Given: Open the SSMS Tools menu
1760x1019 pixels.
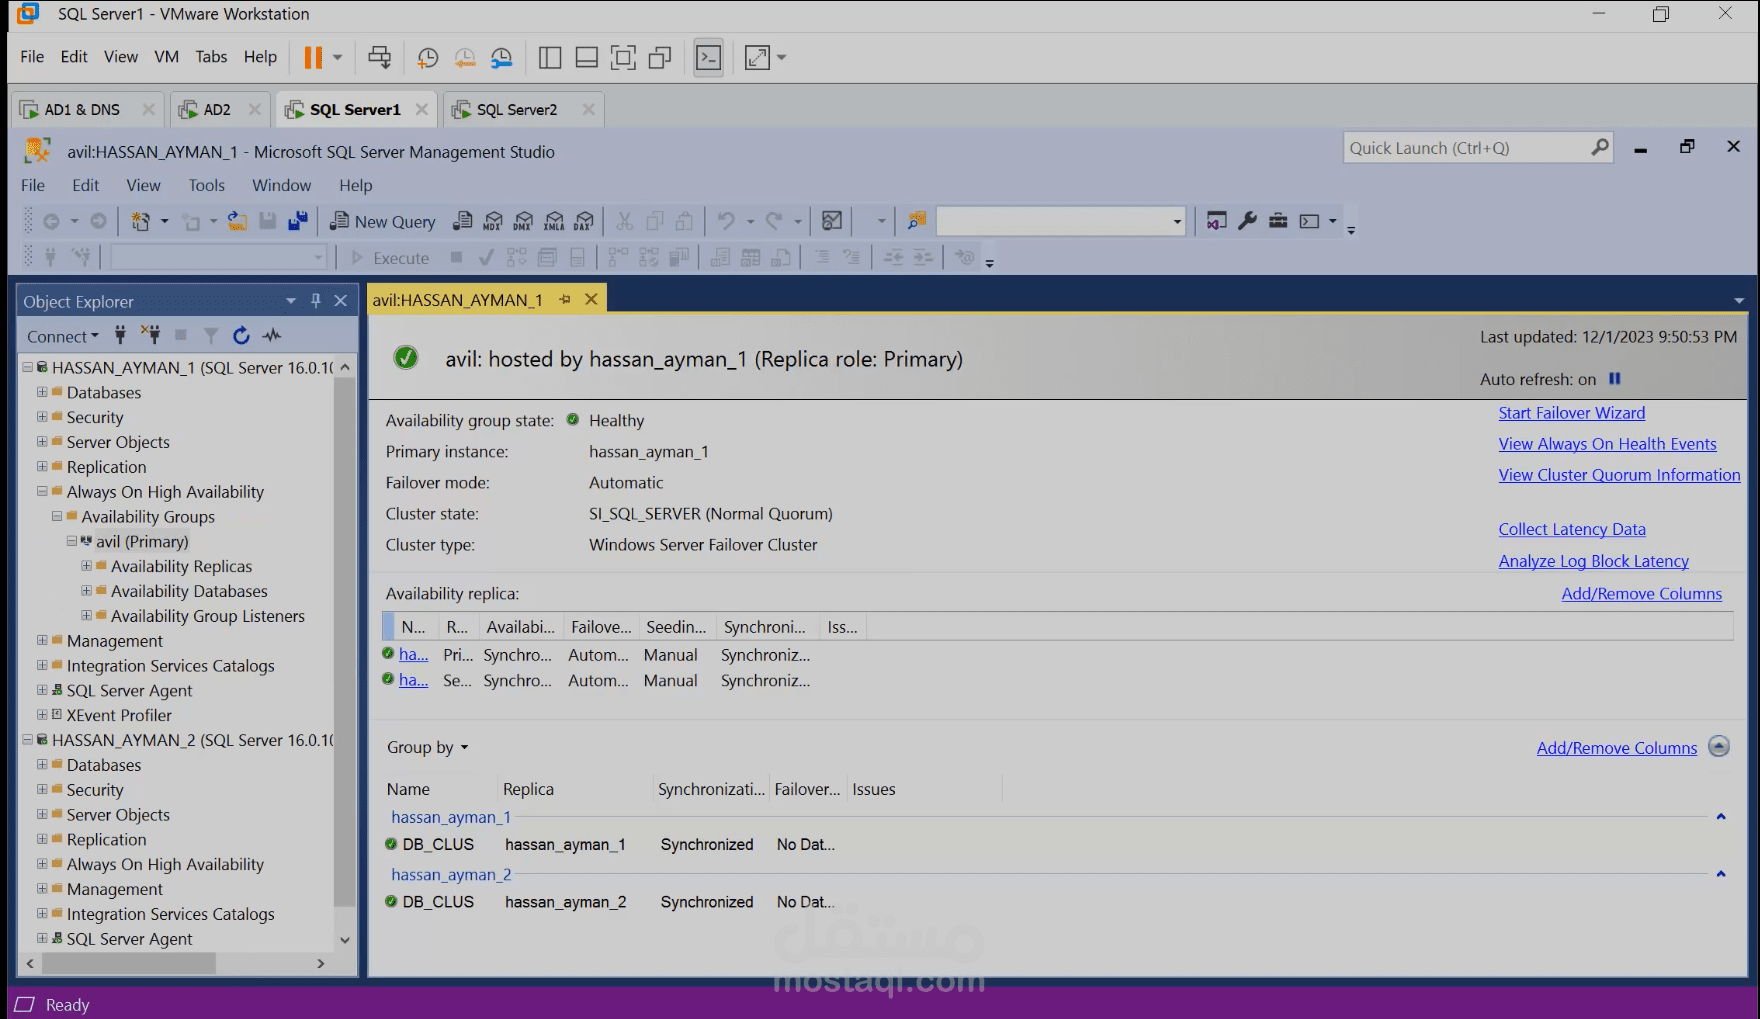Looking at the screenshot, I should tap(206, 185).
